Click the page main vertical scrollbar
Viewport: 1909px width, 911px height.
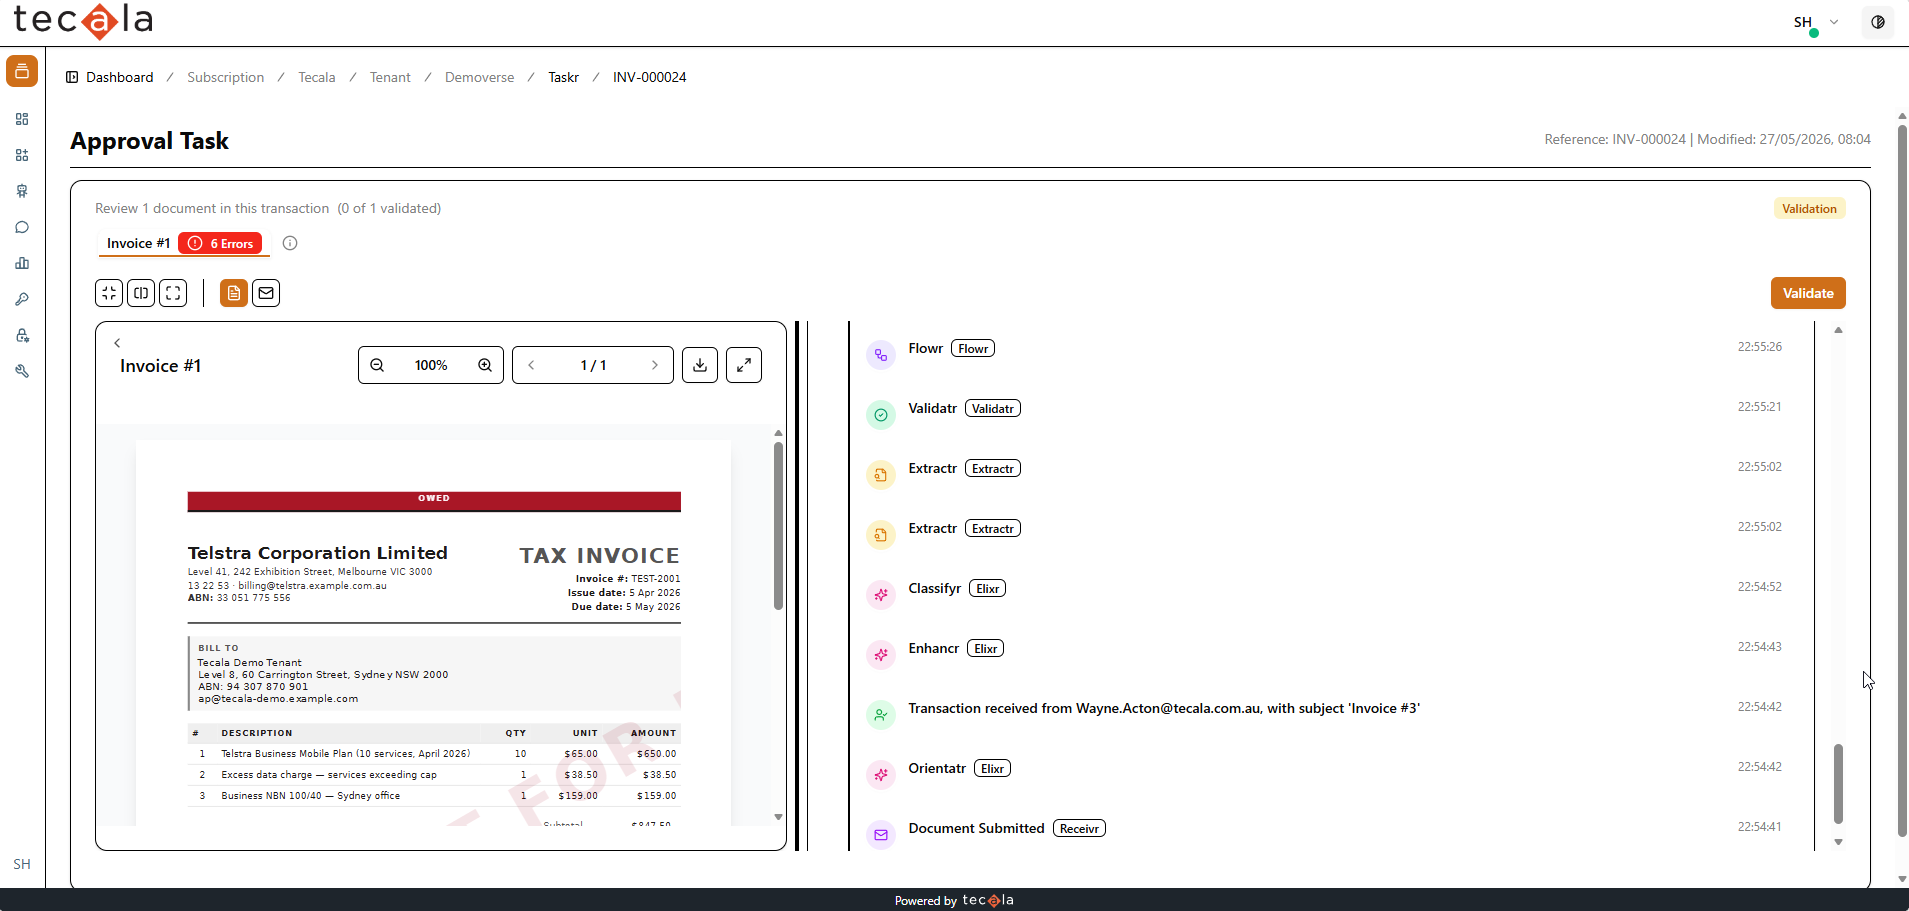coord(1902,480)
